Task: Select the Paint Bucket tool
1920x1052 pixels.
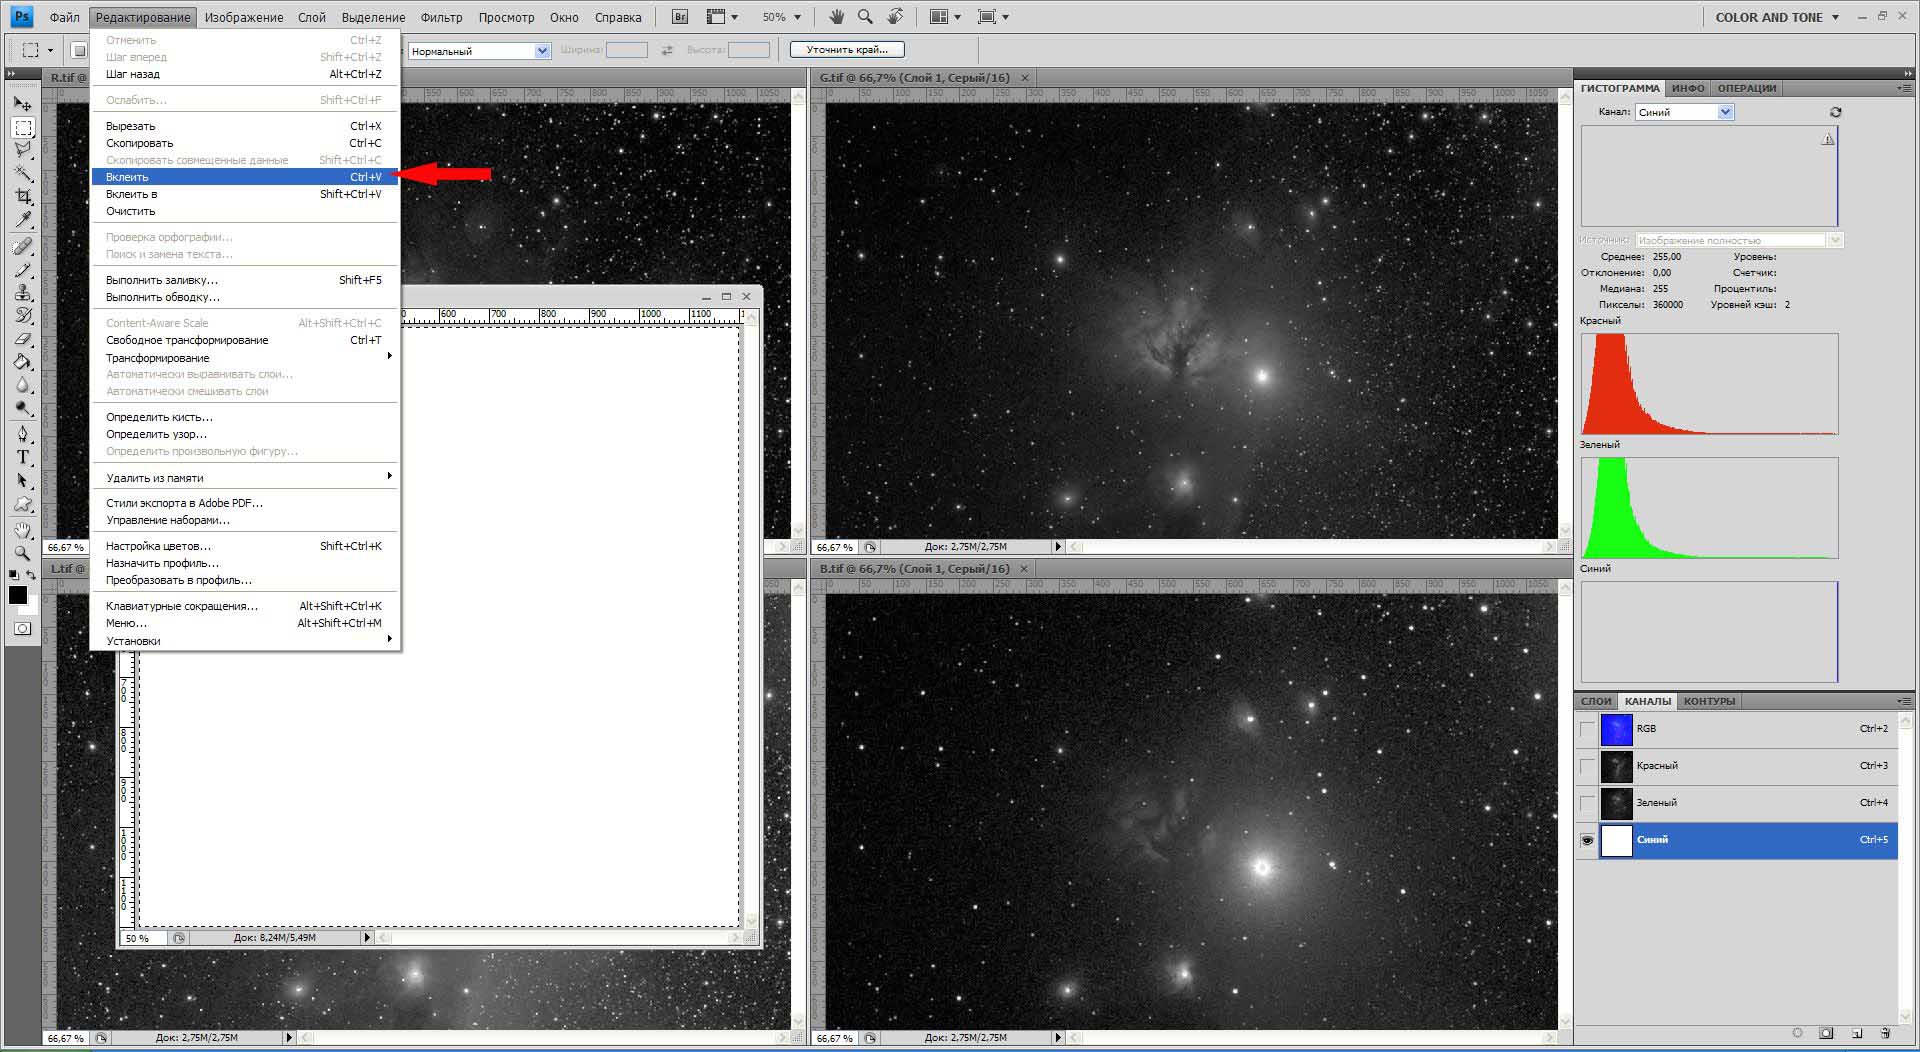Action: [x=23, y=362]
